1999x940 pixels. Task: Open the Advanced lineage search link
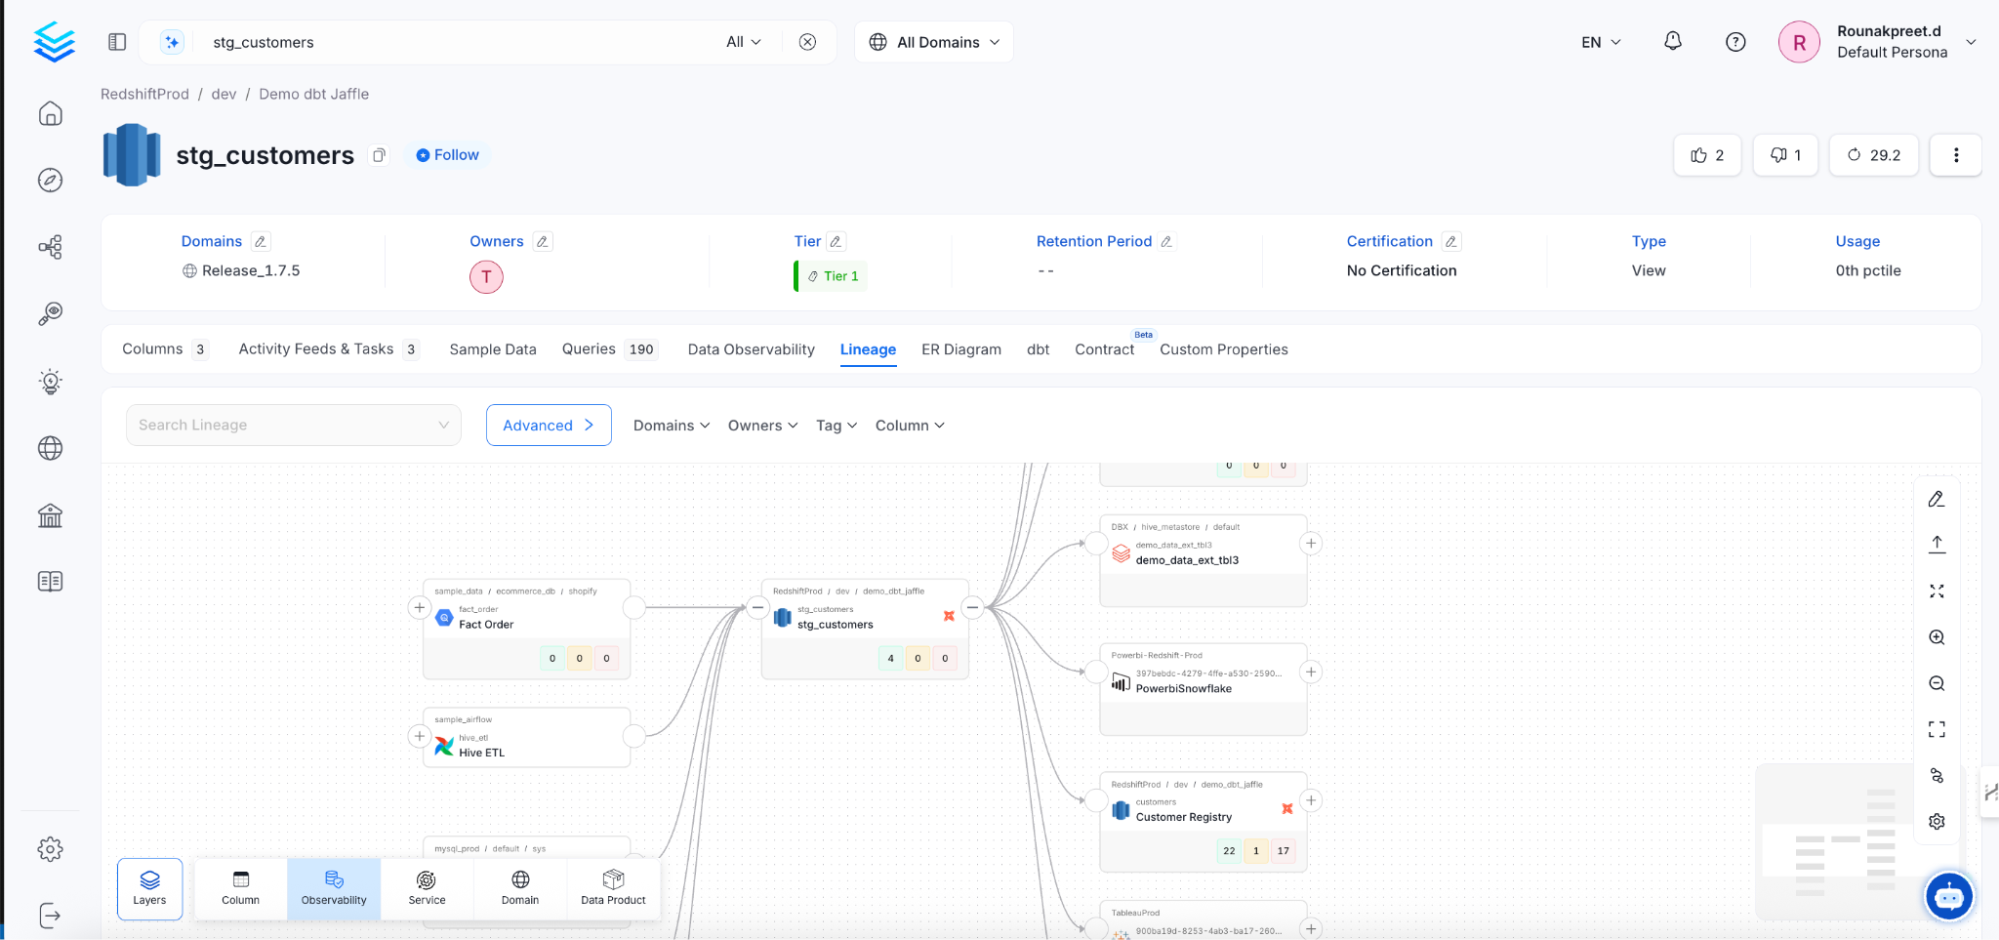(x=548, y=425)
